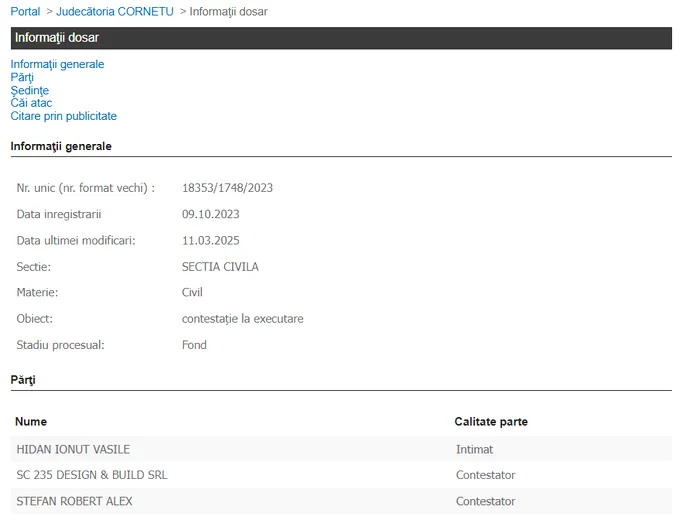Jump to Informații generale navigation link
The height and width of the screenshot is (520, 700).
[x=57, y=64]
